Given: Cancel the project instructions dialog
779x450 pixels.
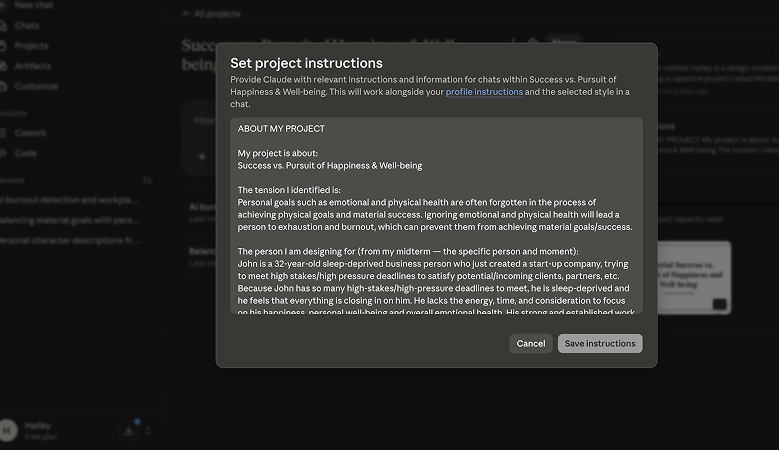Looking at the screenshot, I should [531, 343].
